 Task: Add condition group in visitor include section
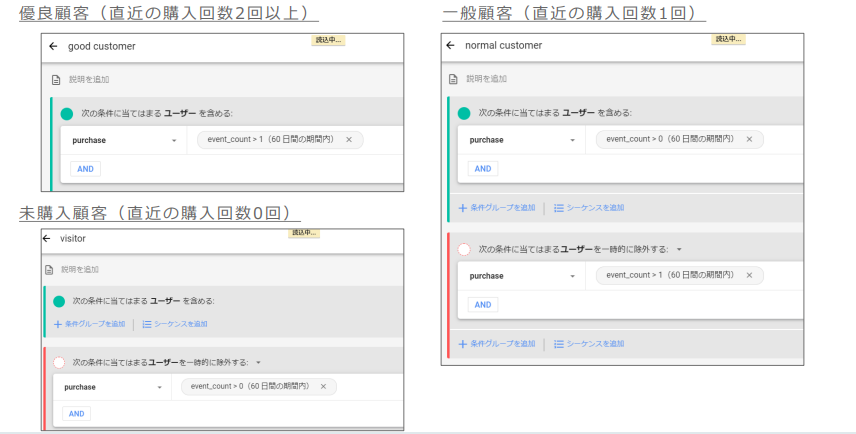tap(90, 324)
